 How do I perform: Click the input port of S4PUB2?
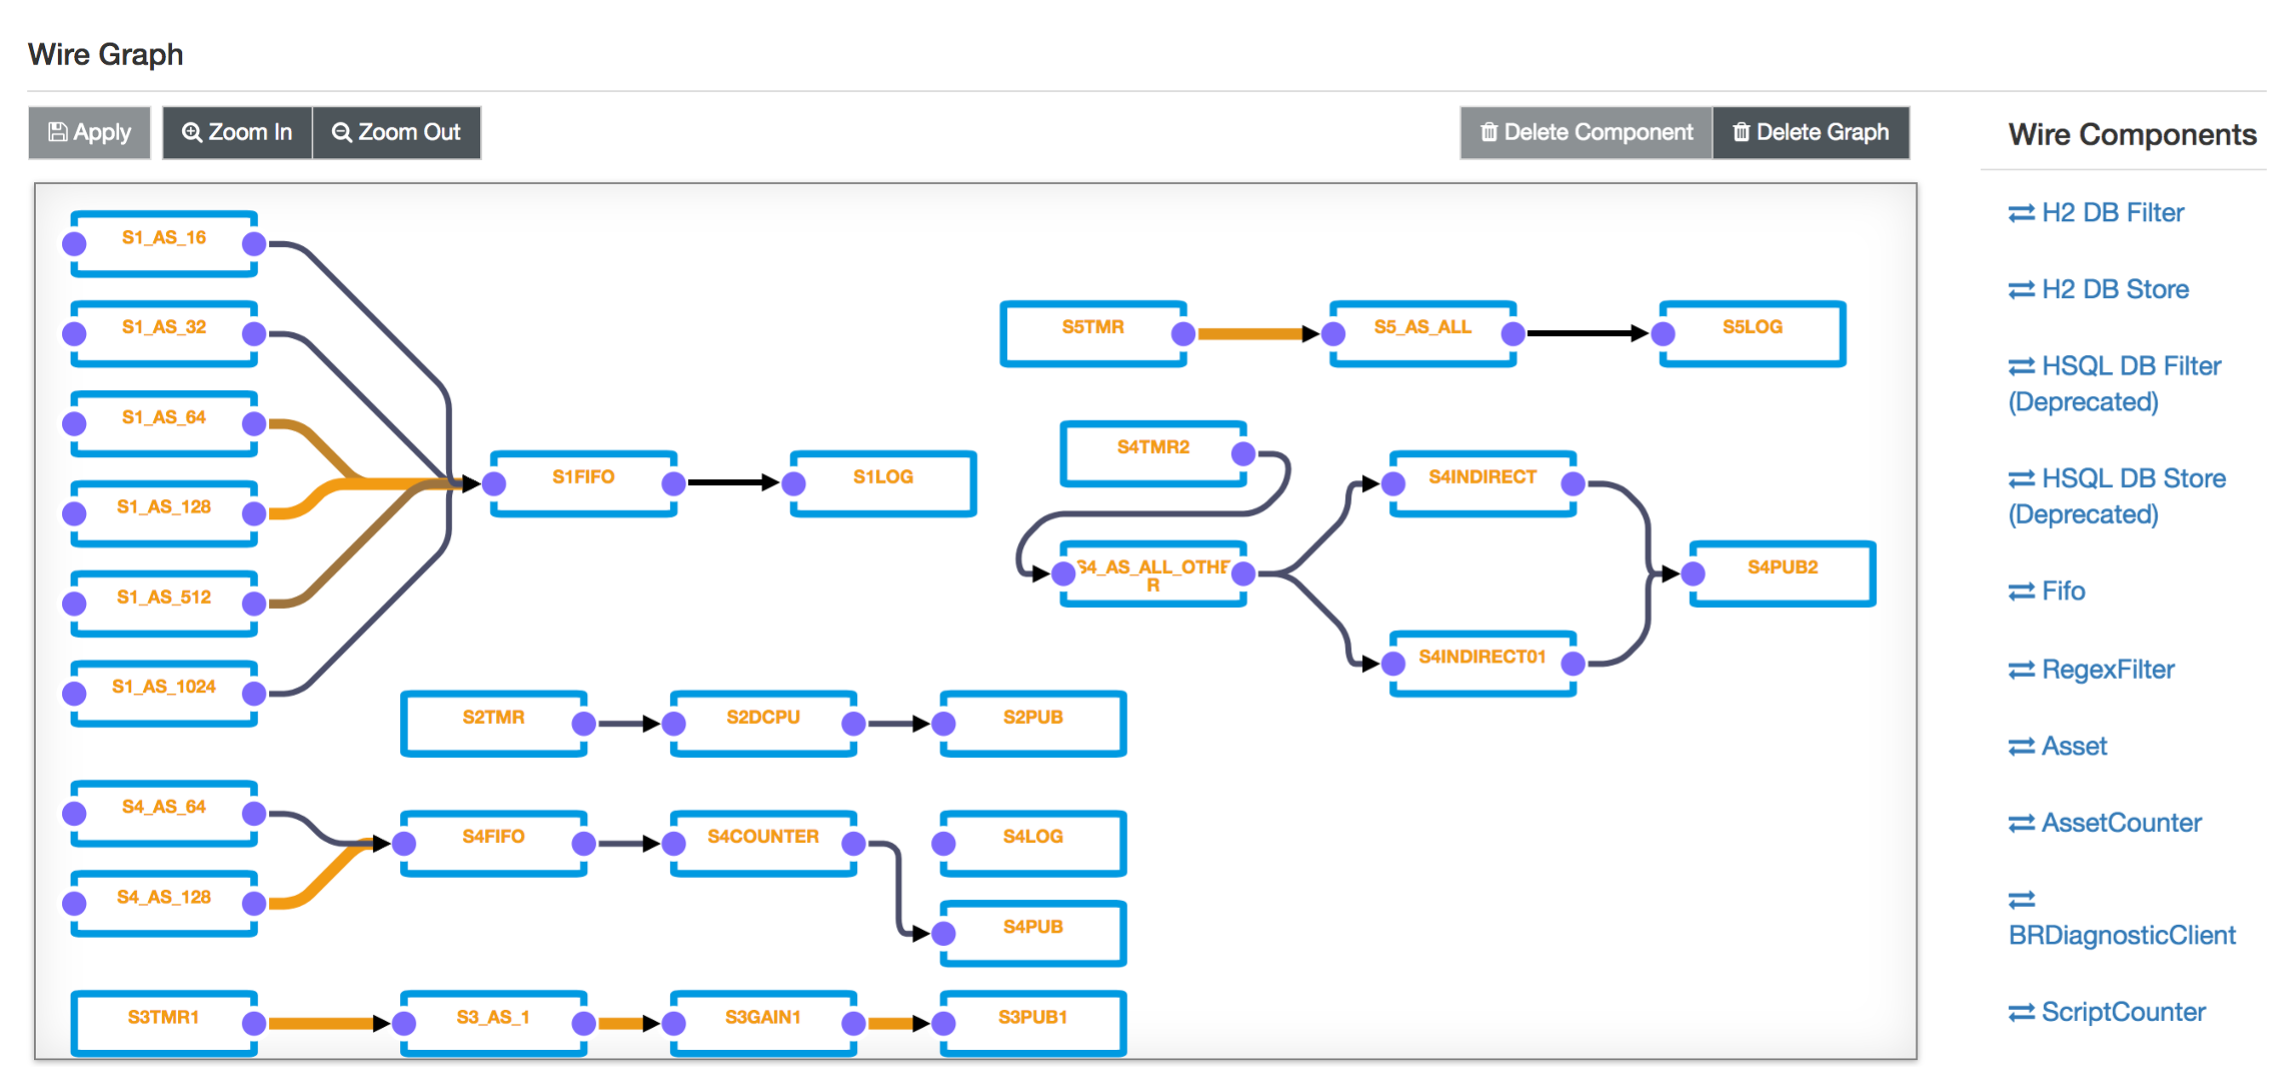[1693, 574]
